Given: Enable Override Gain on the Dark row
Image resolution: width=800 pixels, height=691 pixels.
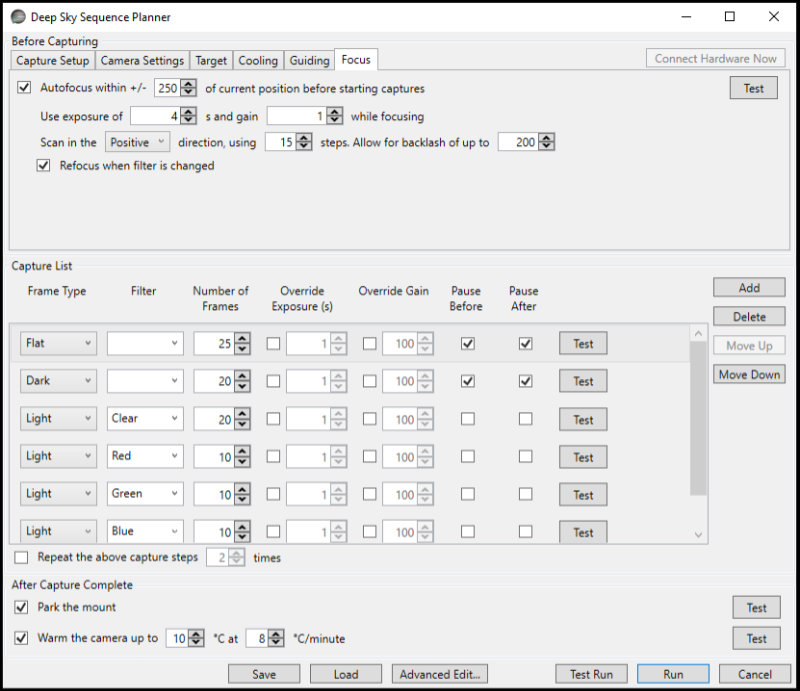Looking at the screenshot, I should tap(369, 381).
